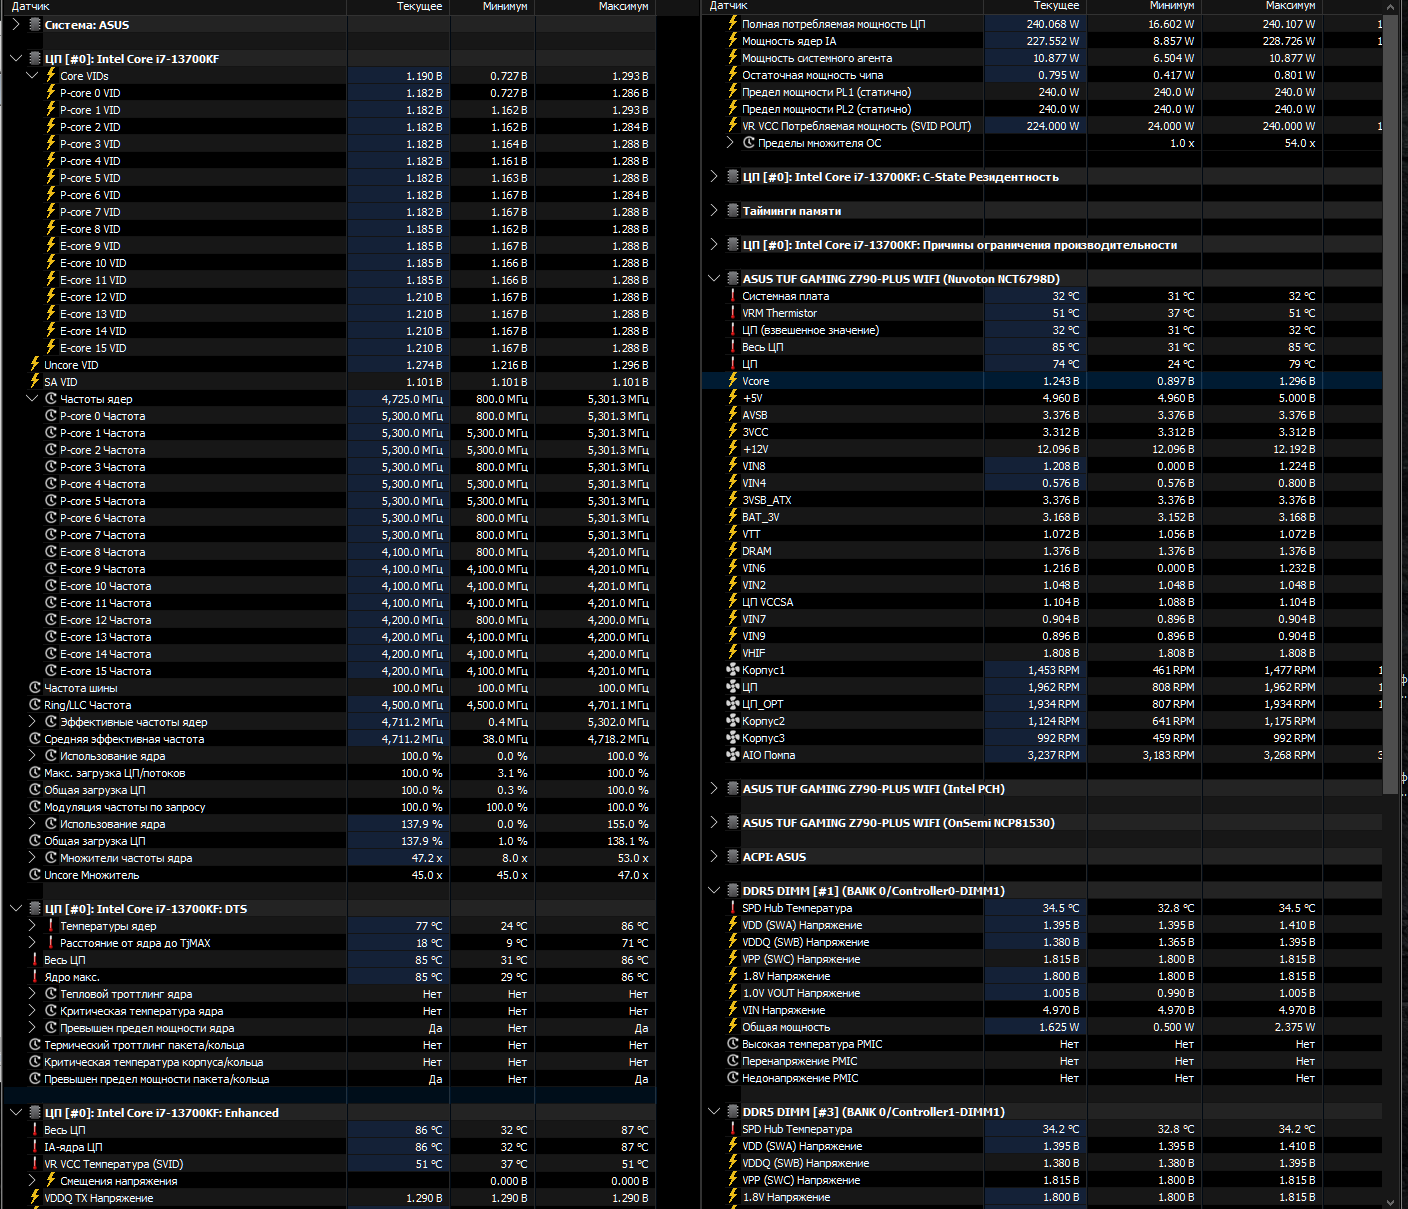Expand Пределы множителя ОС
Image resolution: width=1408 pixels, height=1209 pixels.
pos(730,142)
